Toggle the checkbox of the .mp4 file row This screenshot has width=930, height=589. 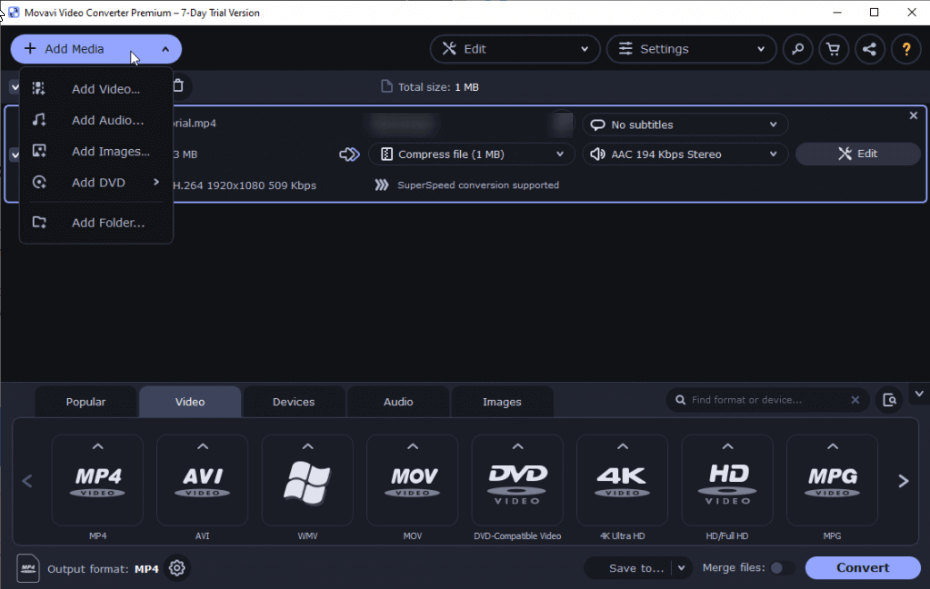point(15,155)
